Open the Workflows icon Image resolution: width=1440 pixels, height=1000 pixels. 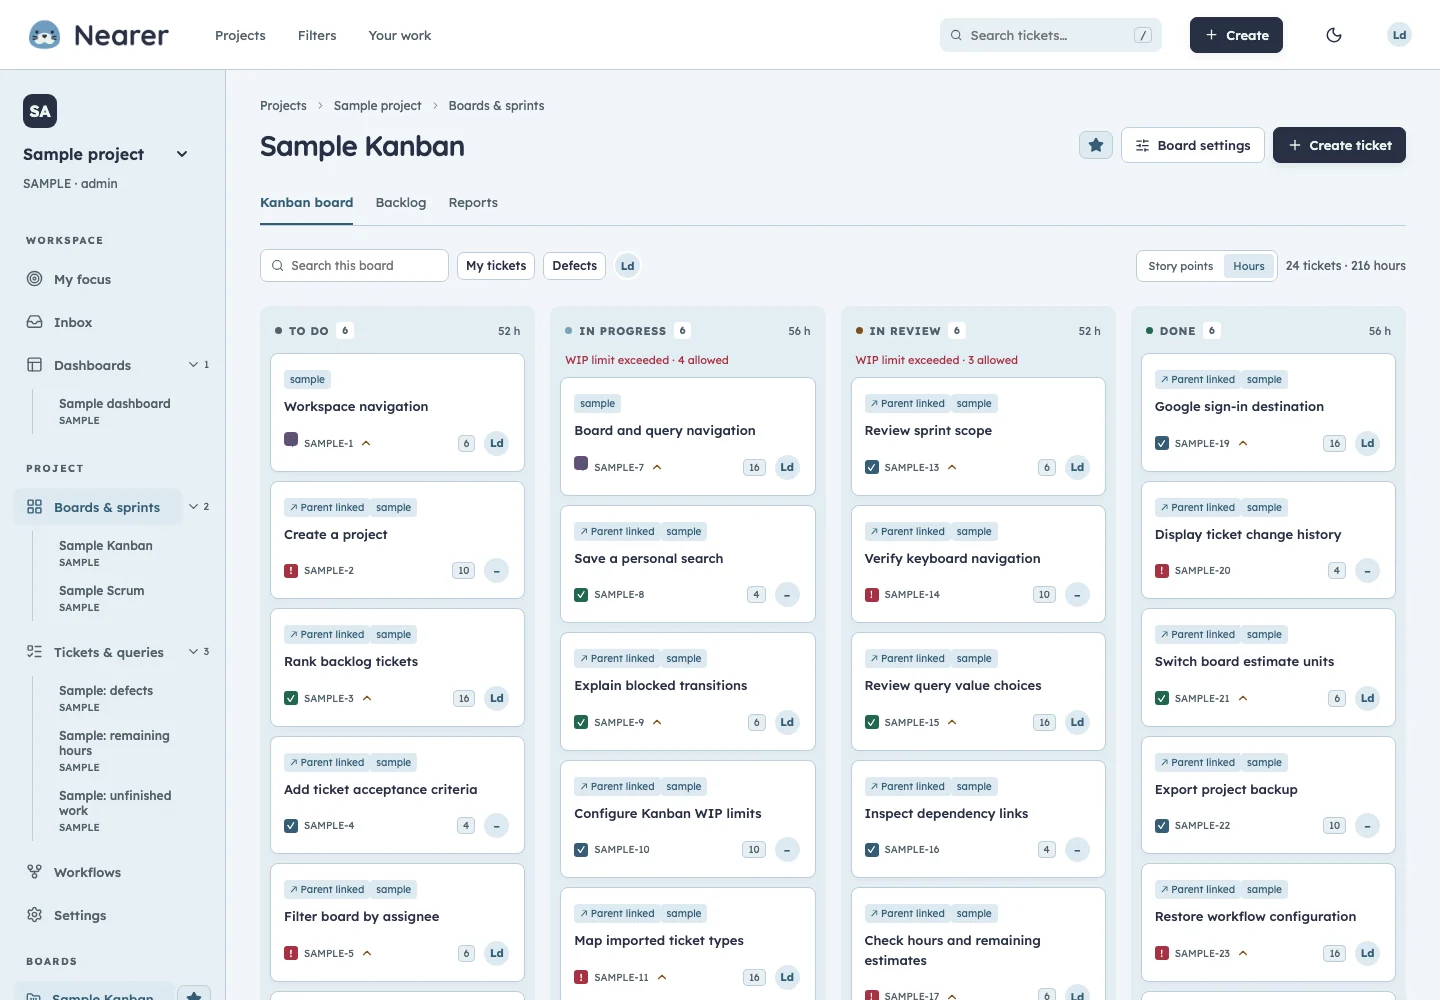tap(35, 872)
